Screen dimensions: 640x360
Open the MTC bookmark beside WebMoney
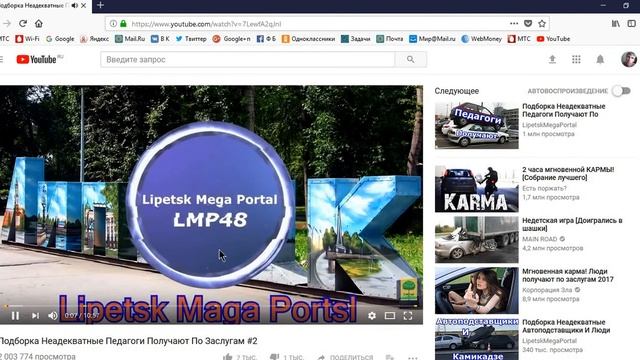pos(519,39)
